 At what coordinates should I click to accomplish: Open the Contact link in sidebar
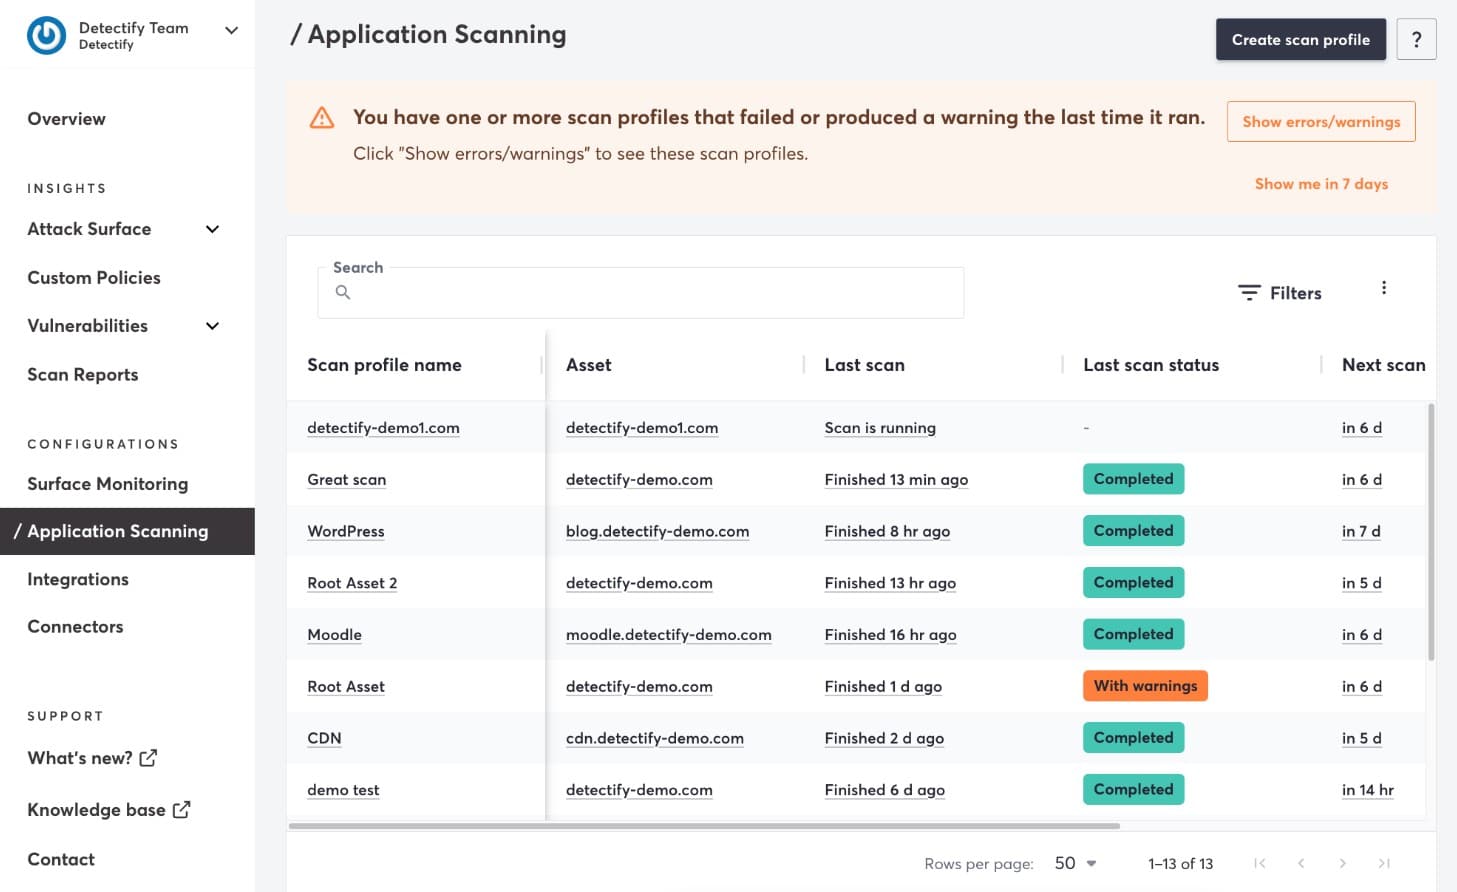61,859
